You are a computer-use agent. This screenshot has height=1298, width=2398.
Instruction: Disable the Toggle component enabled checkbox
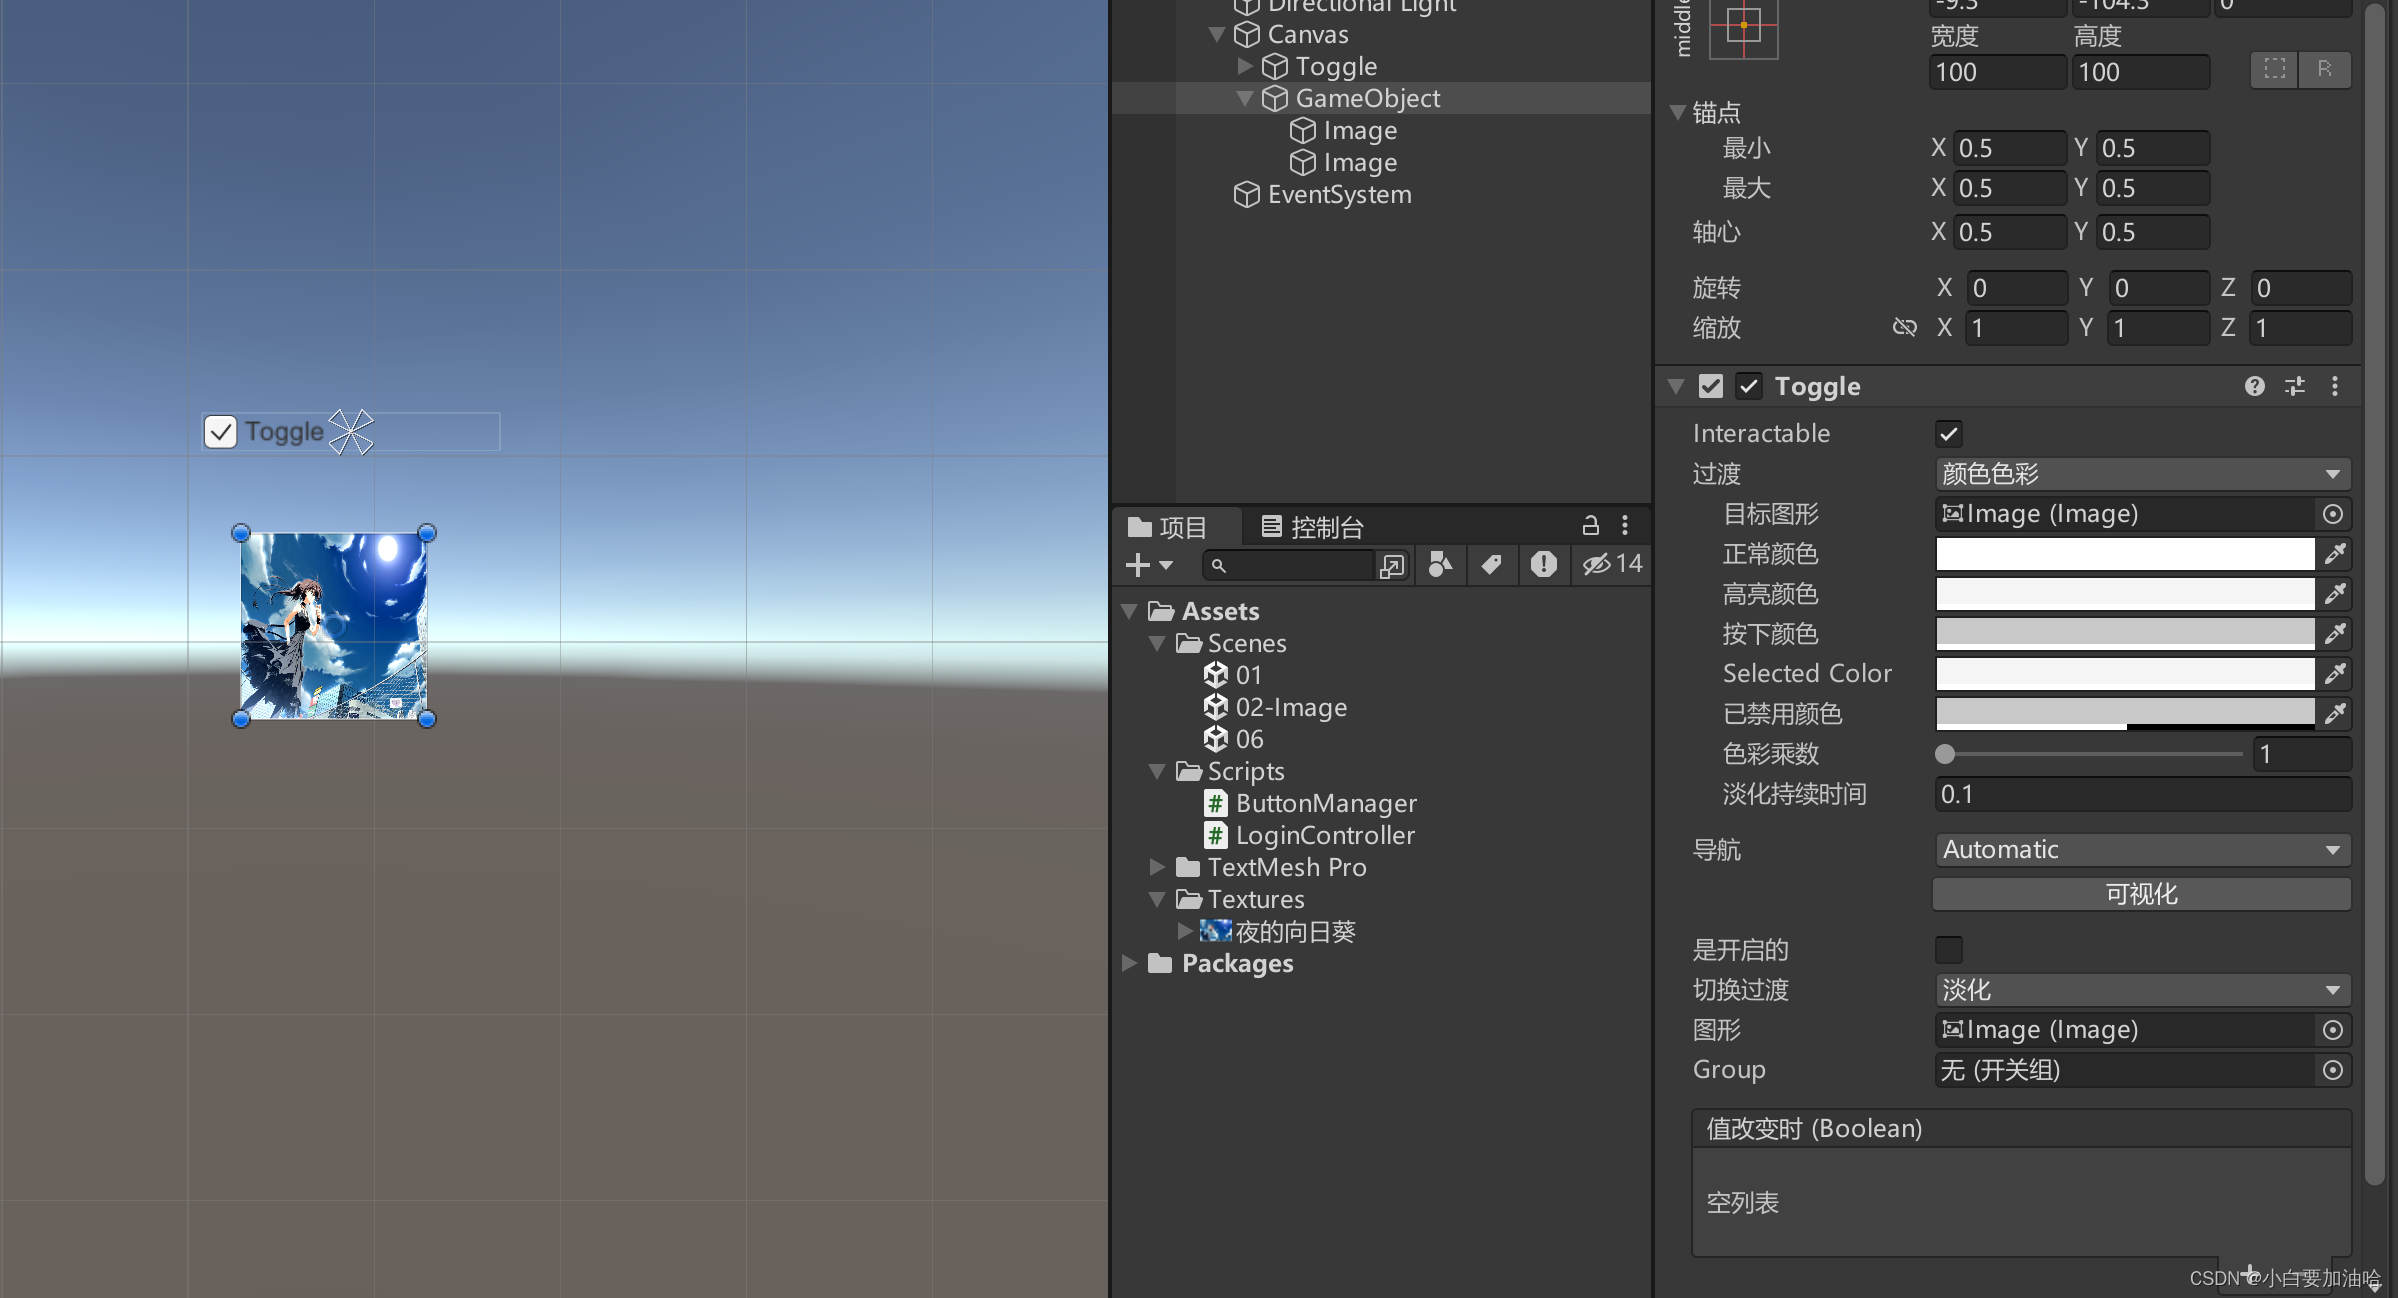pos(1748,386)
